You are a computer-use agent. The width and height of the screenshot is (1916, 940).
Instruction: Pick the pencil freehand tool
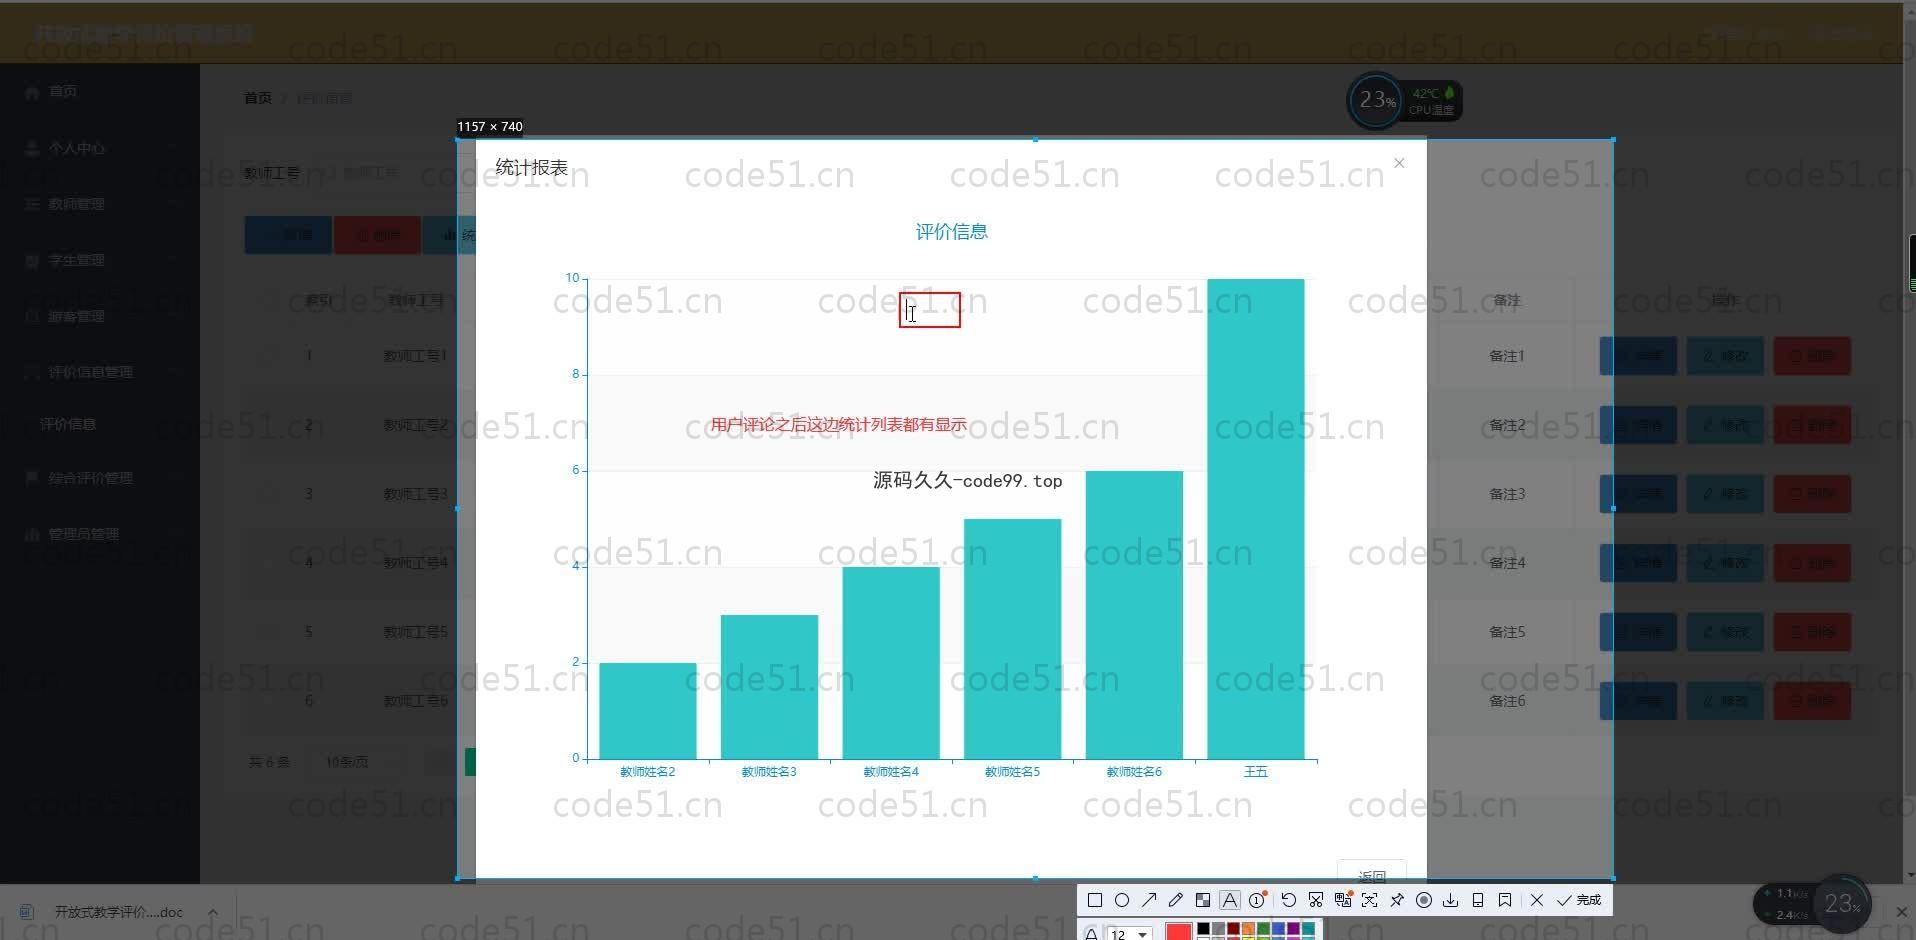[x=1176, y=900]
